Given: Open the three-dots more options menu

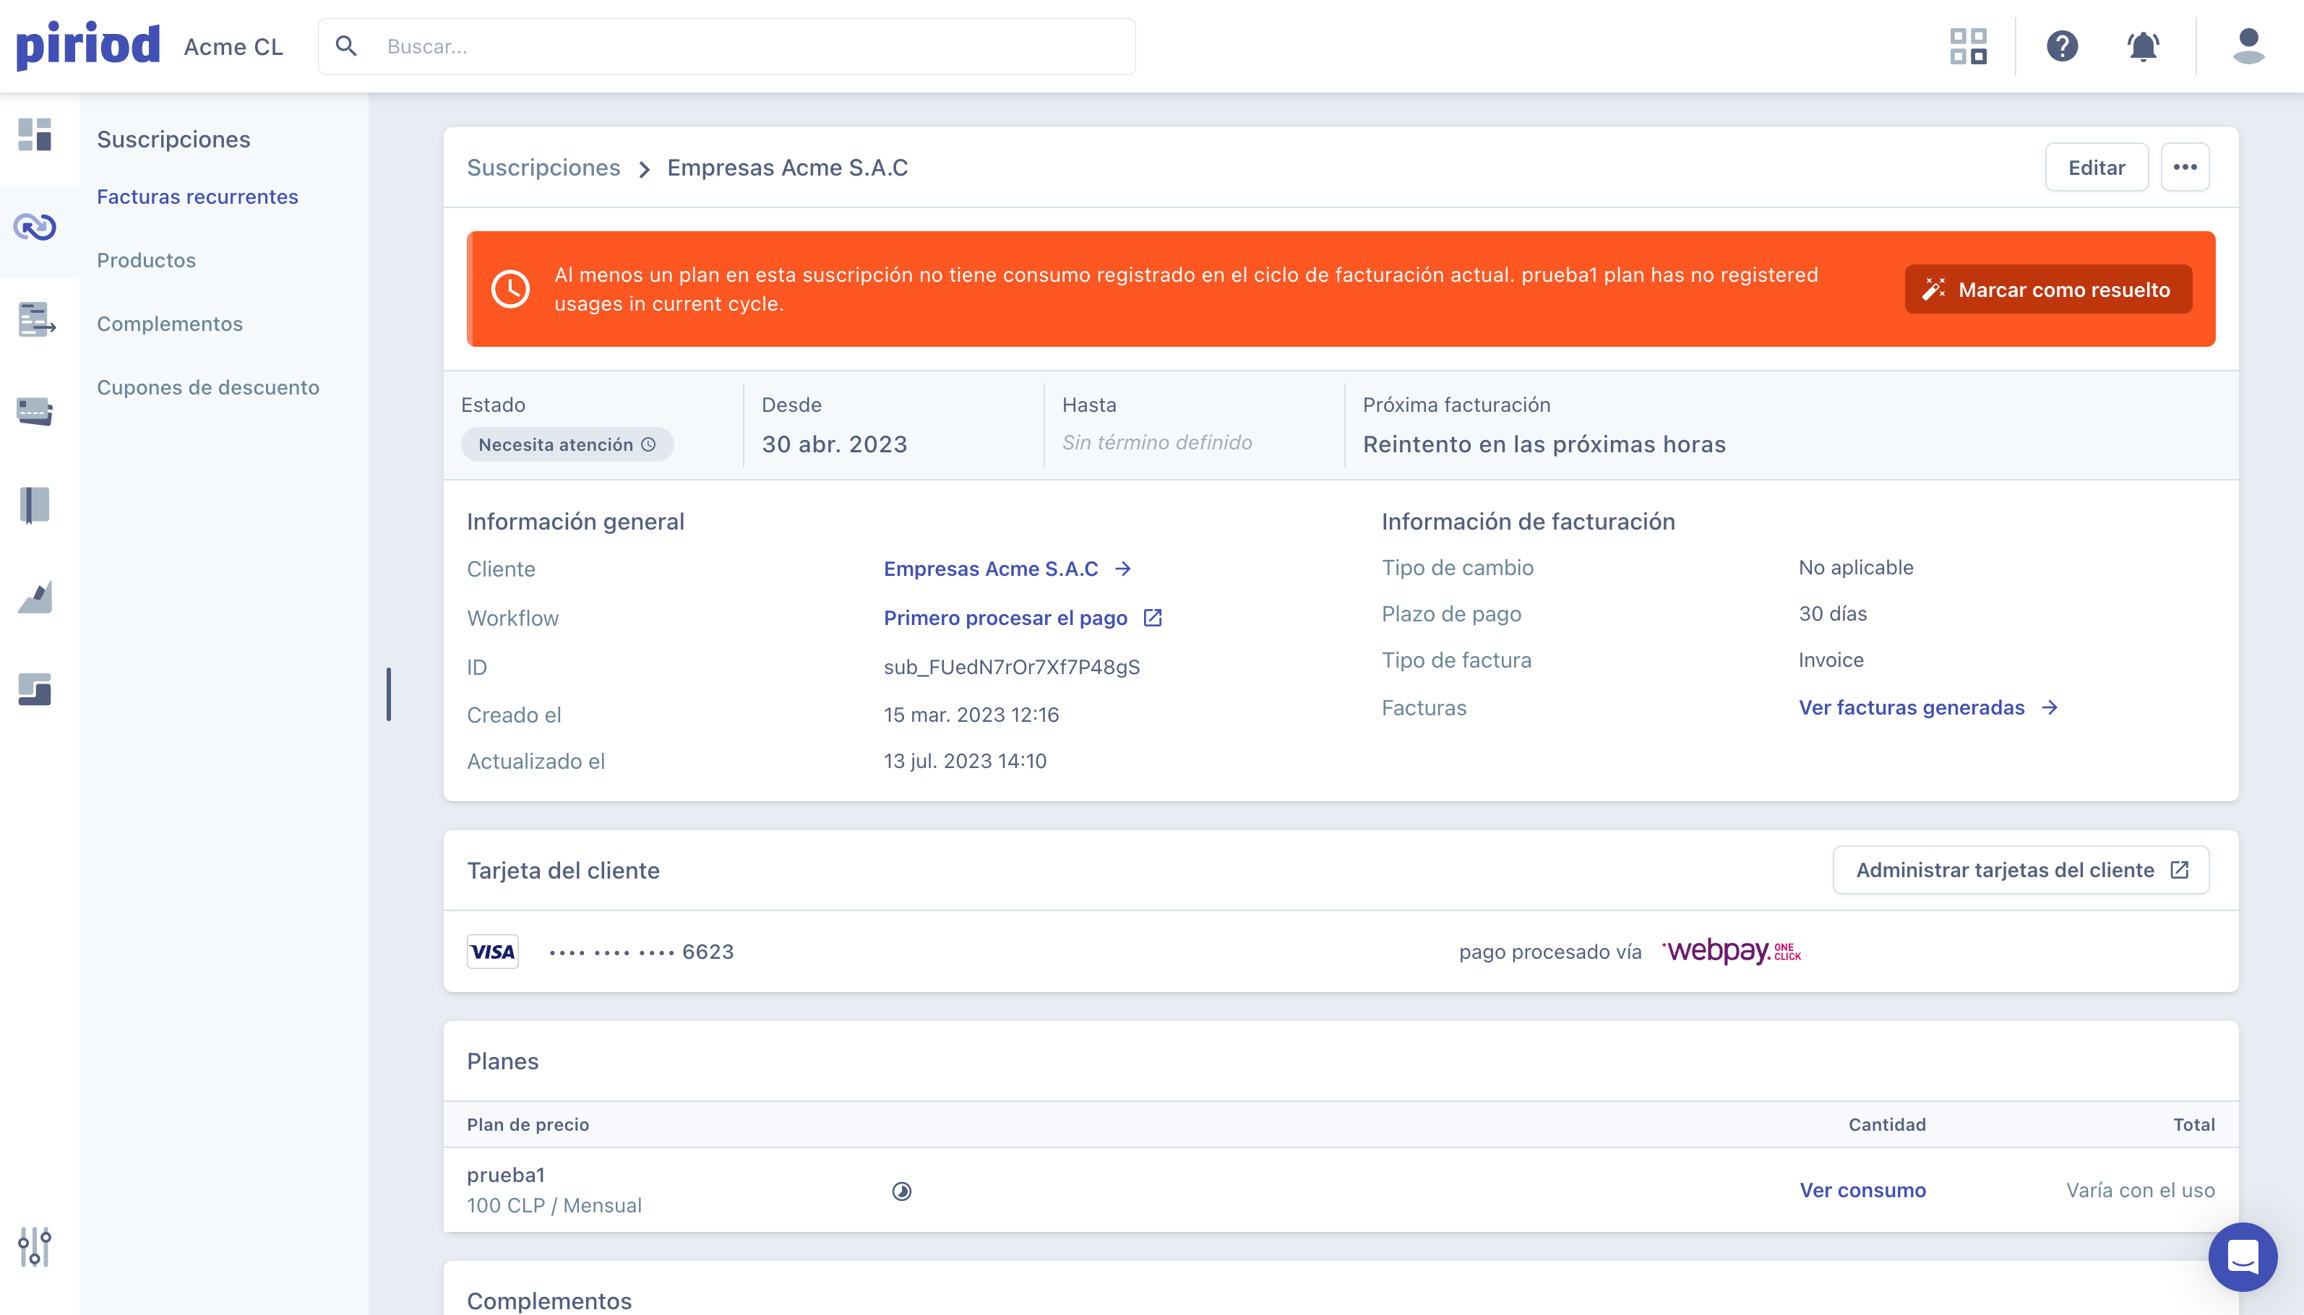Looking at the screenshot, I should coord(2185,167).
